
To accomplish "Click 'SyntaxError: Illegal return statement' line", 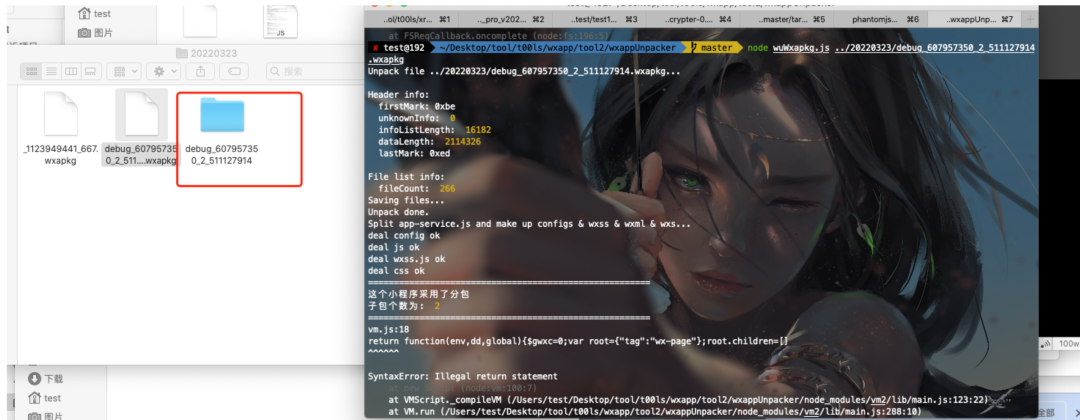I will [462, 377].
